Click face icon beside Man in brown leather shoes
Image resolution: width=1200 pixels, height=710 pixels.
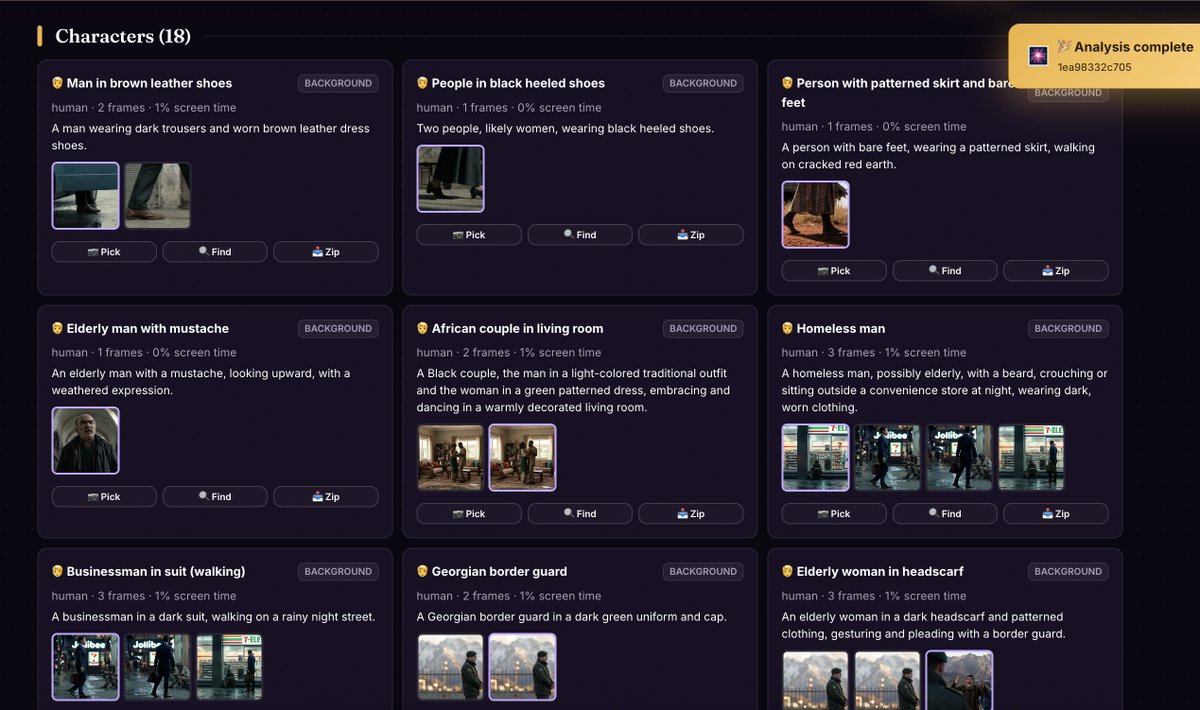[x=58, y=83]
